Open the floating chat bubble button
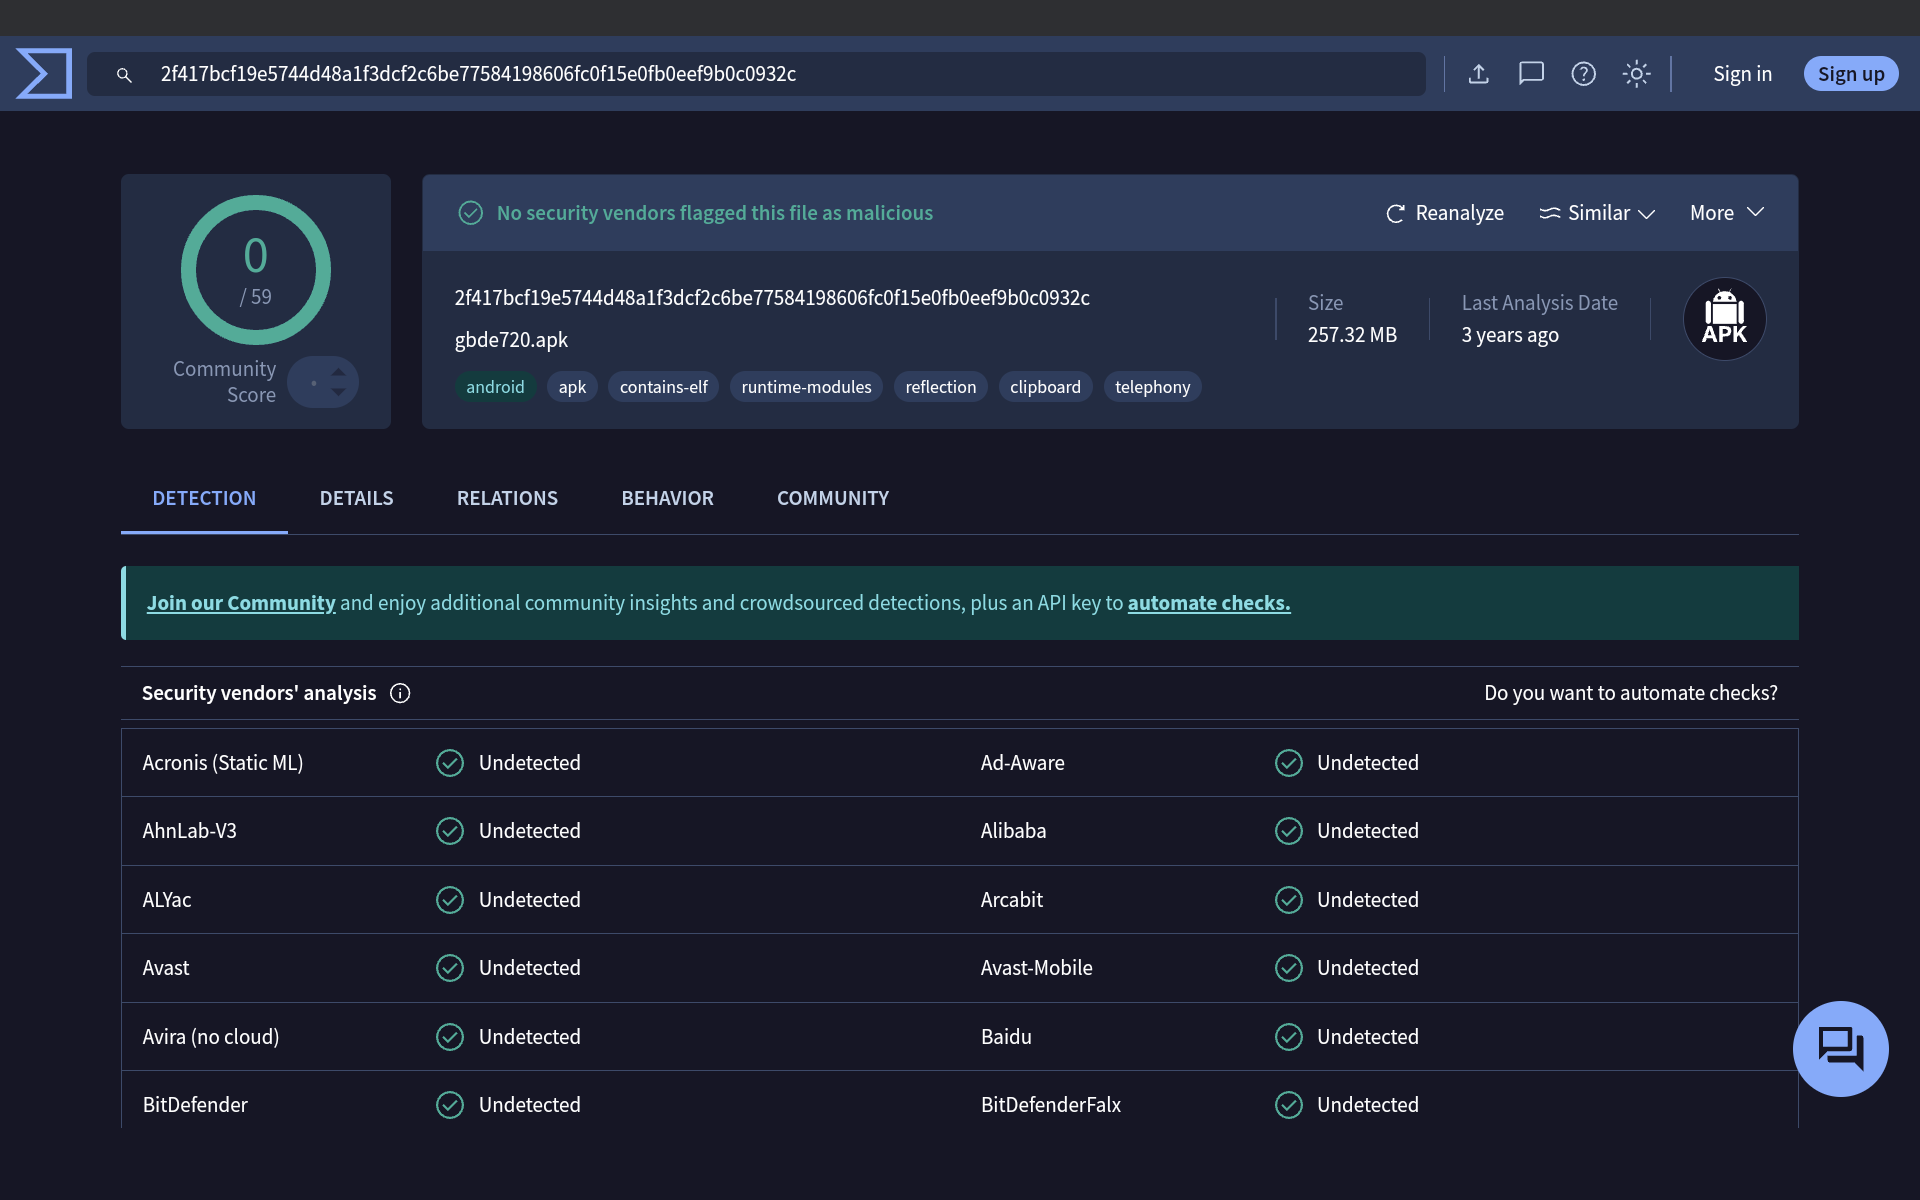The height and width of the screenshot is (1200, 1920). click(x=1840, y=1048)
